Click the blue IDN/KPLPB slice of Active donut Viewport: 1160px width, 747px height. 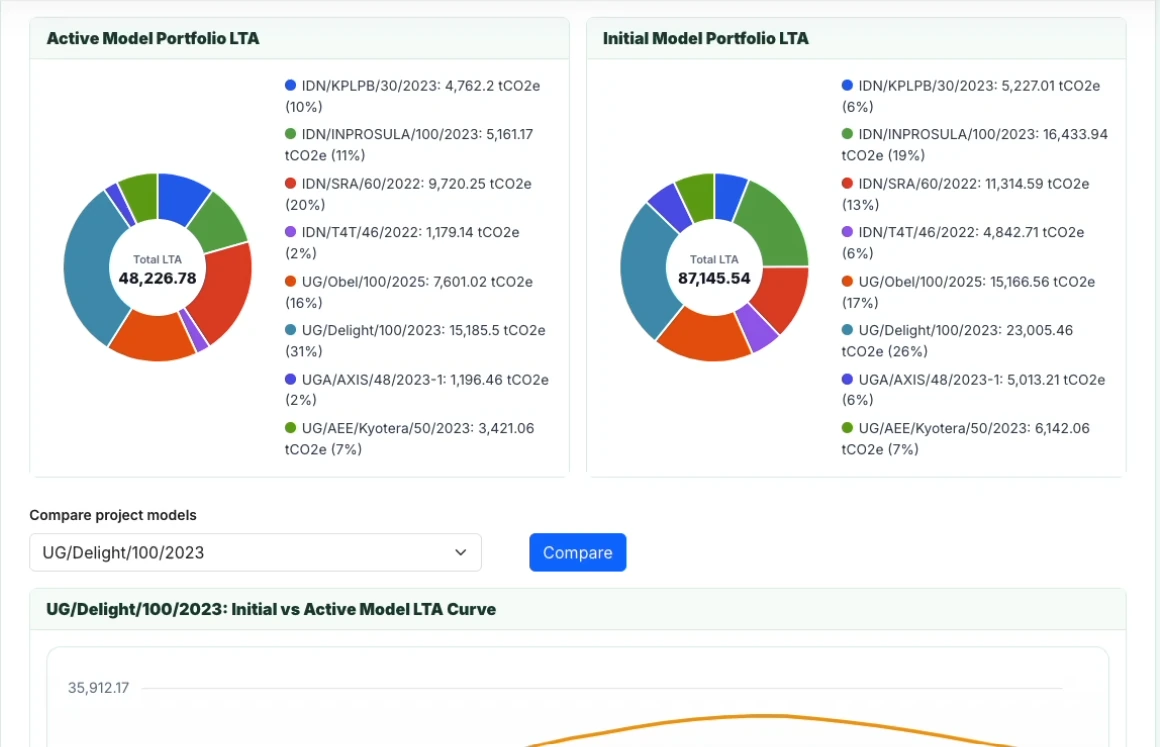coord(181,196)
